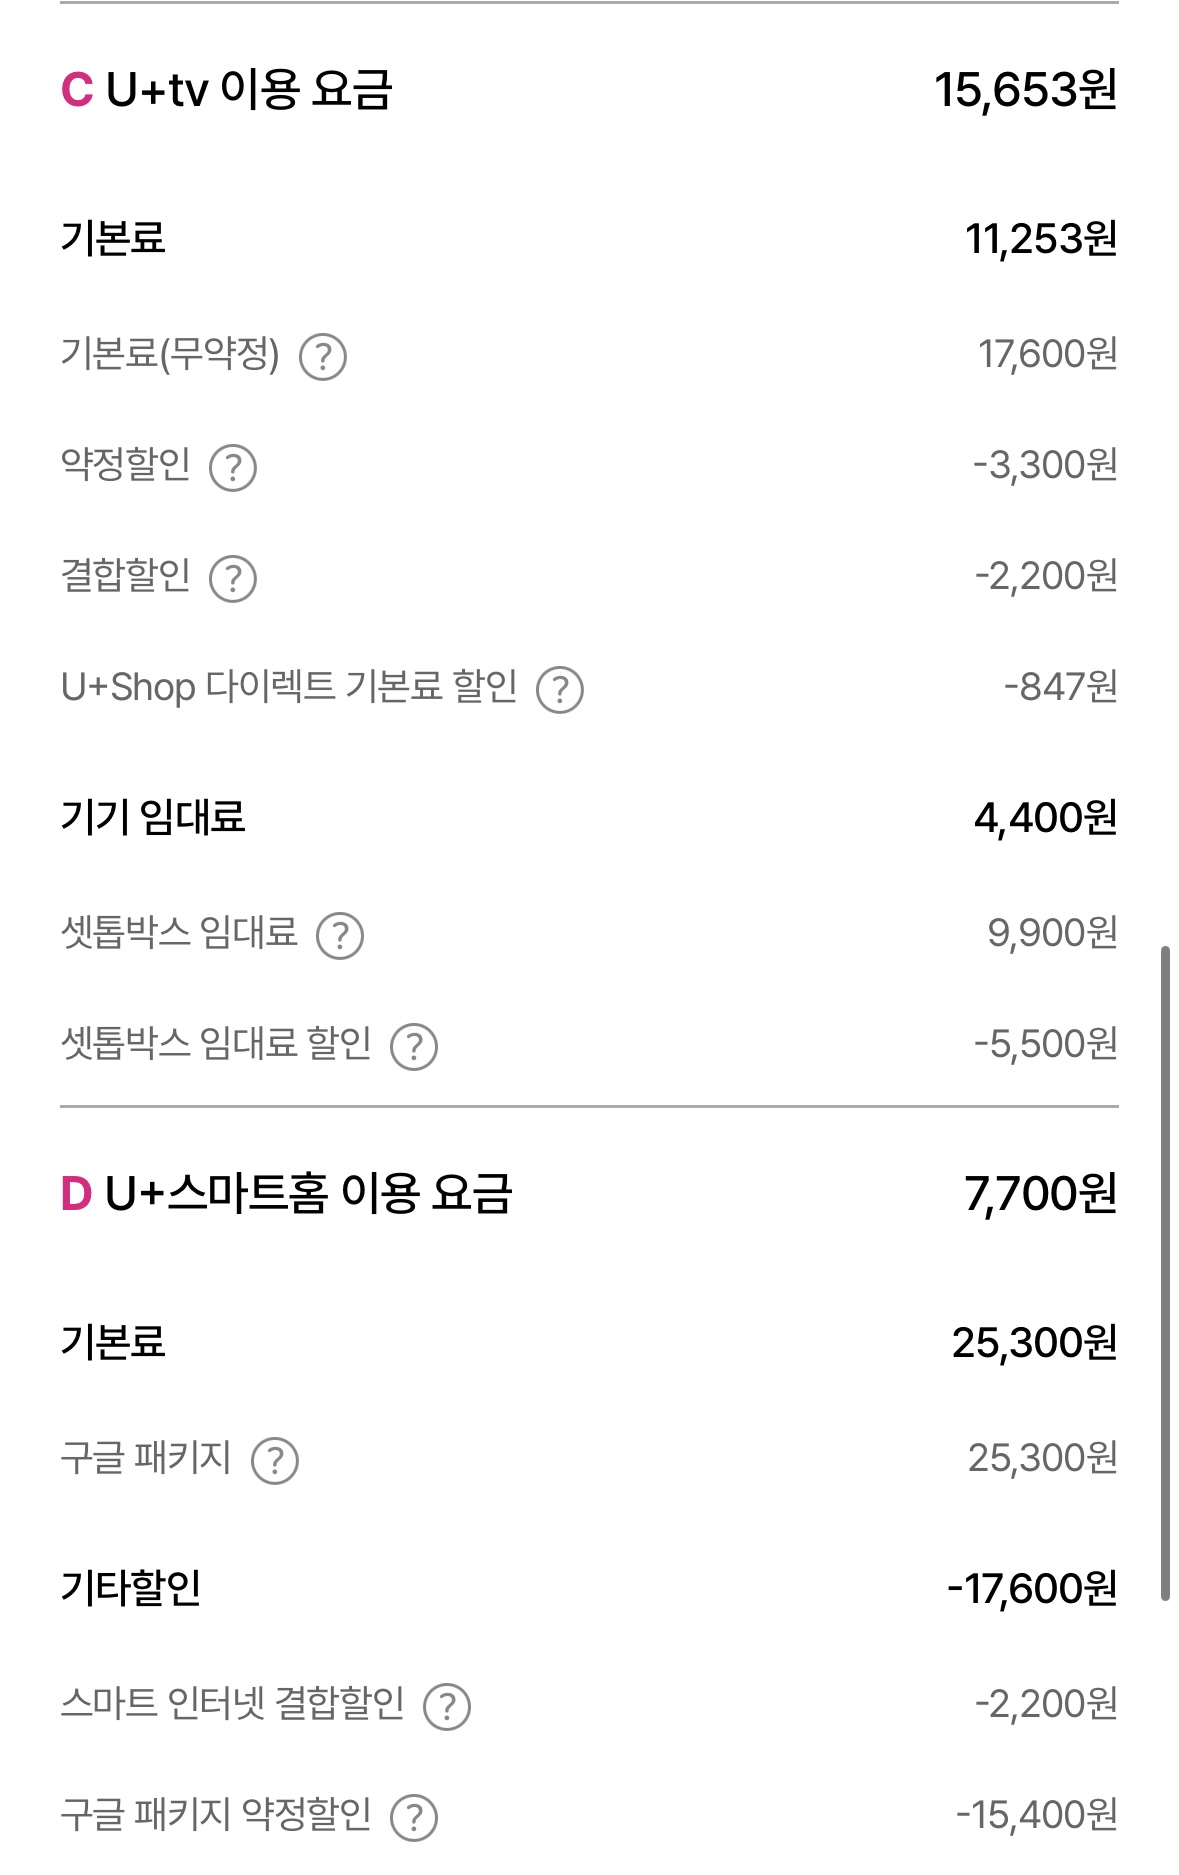The height and width of the screenshot is (1875, 1179).
Task: Tap the 4,400원 기기 임대료 amount
Action: click(1046, 819)
